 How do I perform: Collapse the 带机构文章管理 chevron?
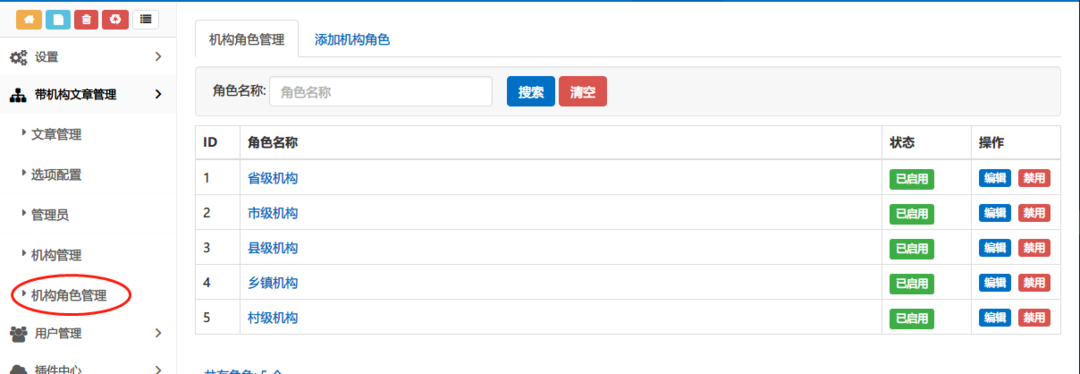tap(158, 94)
